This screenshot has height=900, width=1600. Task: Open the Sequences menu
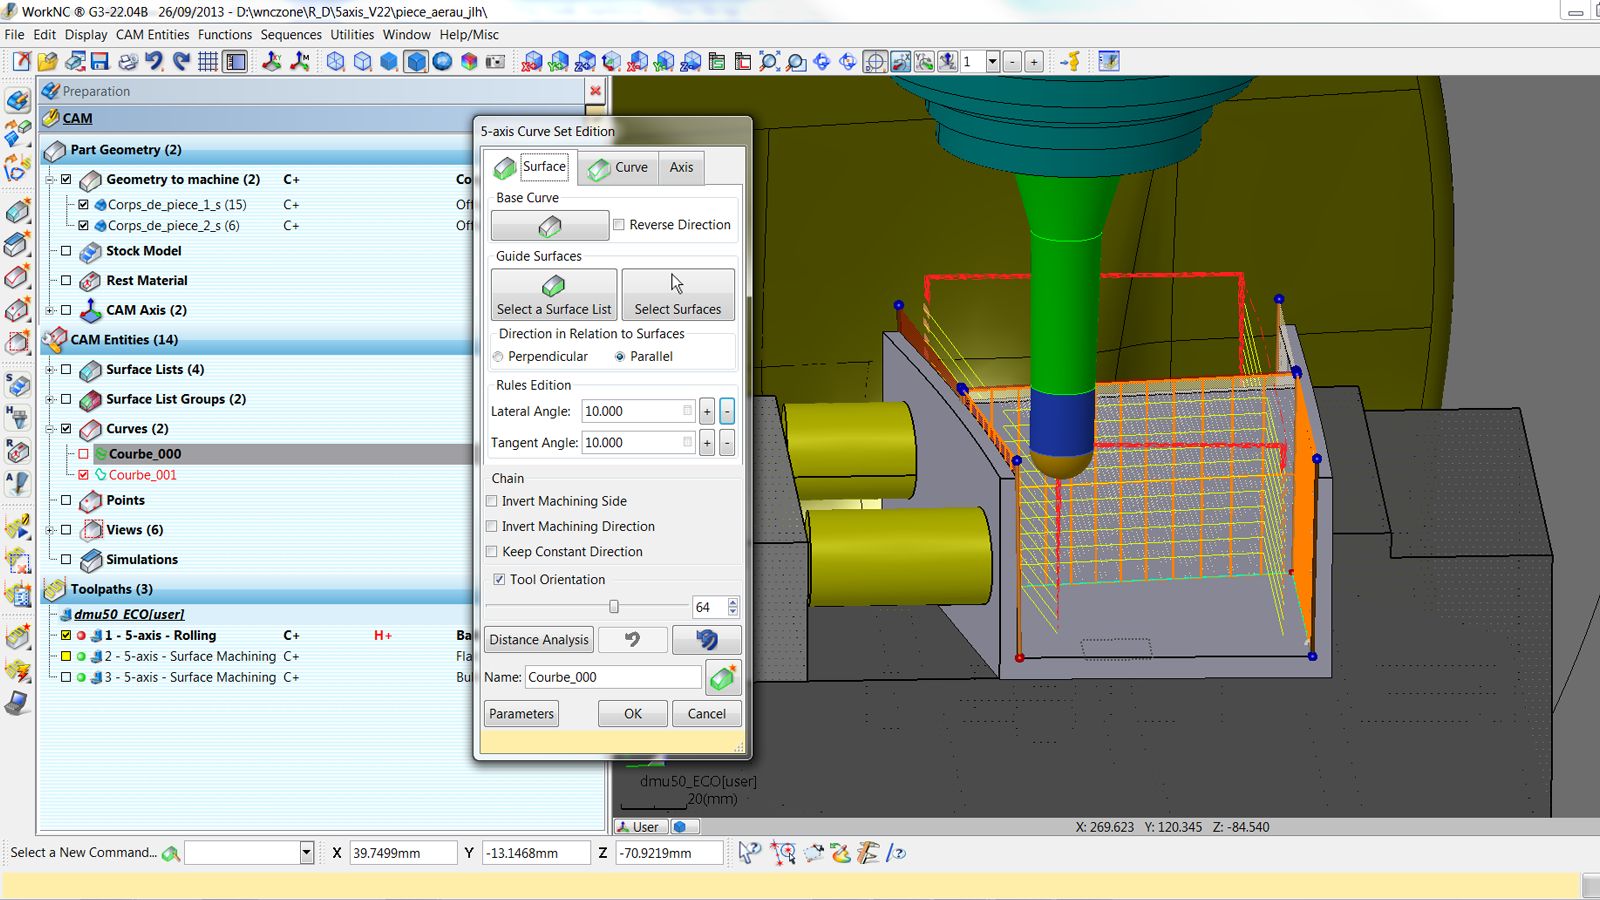291,35
